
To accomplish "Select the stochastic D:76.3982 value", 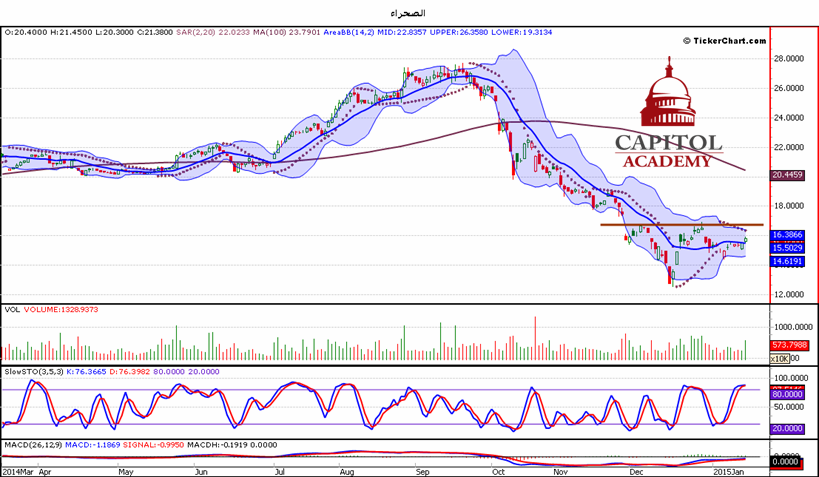I will click(130, 372).
